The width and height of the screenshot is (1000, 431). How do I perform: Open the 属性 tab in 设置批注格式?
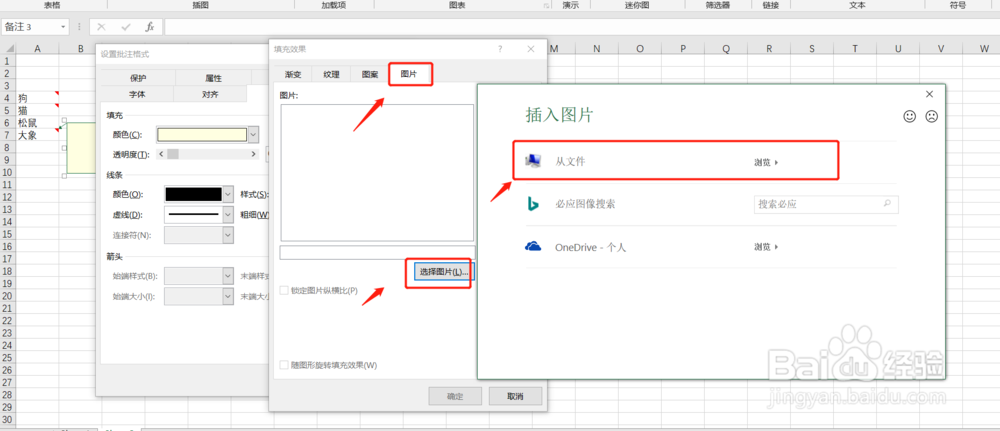coord(213,78)
